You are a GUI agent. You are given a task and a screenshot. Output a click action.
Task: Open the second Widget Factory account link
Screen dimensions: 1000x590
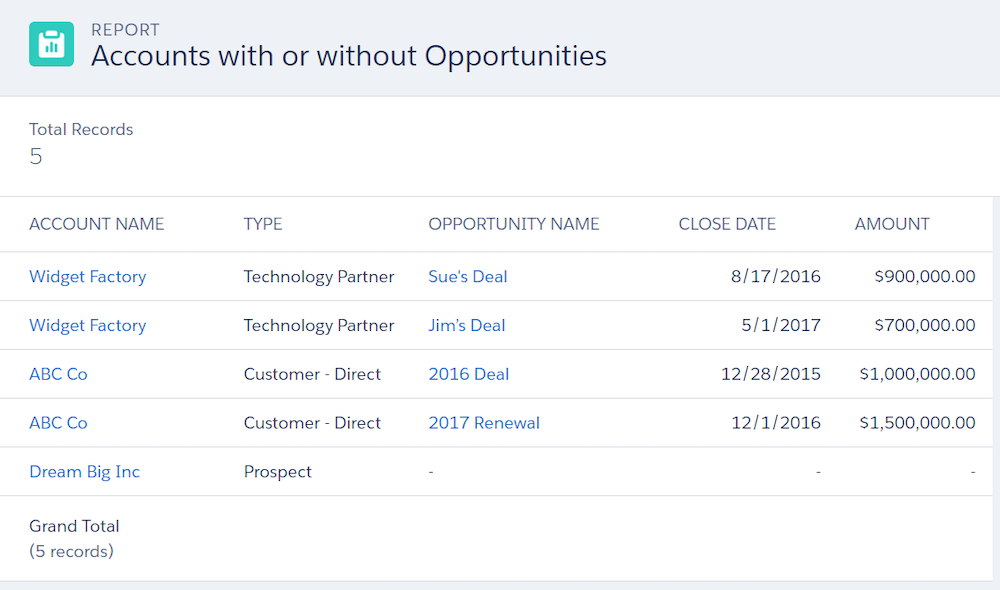click(87, 325)
